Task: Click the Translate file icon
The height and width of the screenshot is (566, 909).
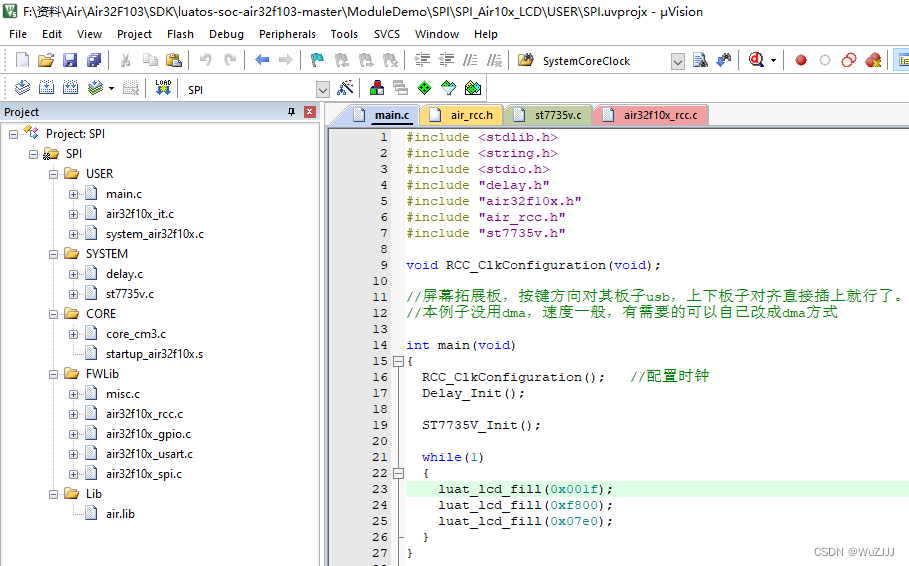Action: 23,89
